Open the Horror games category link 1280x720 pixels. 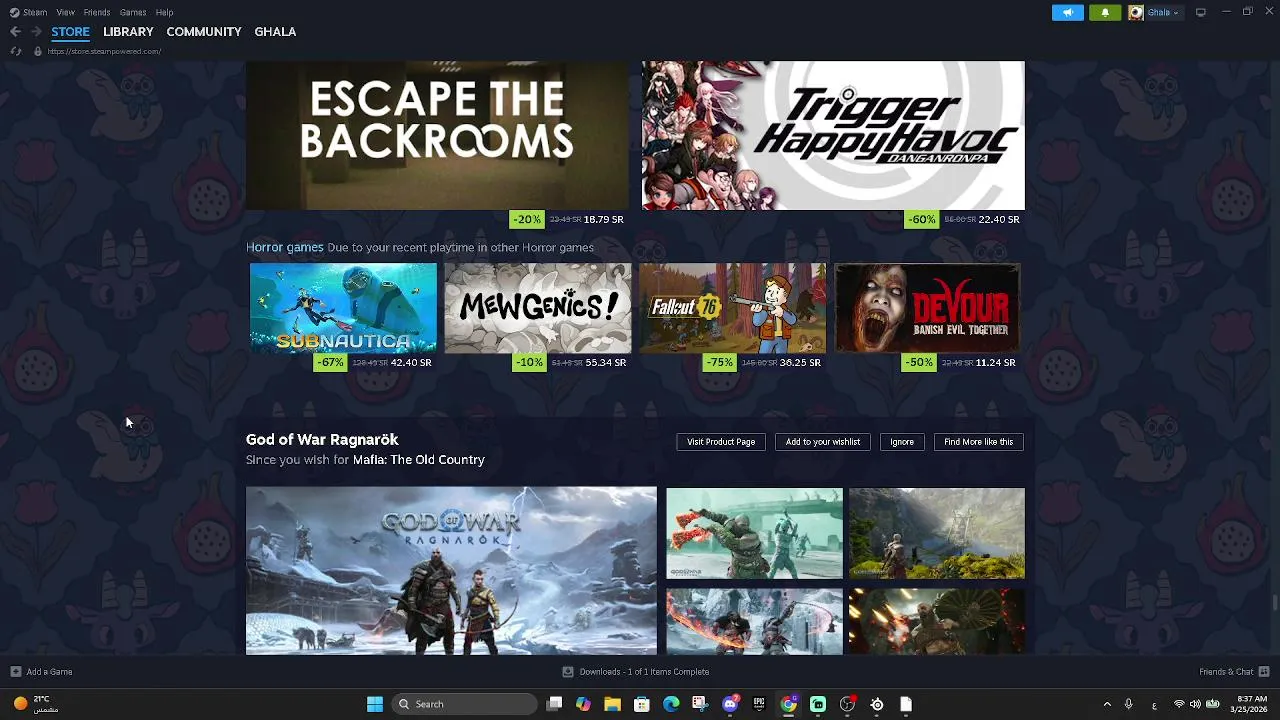coord(285,247)
